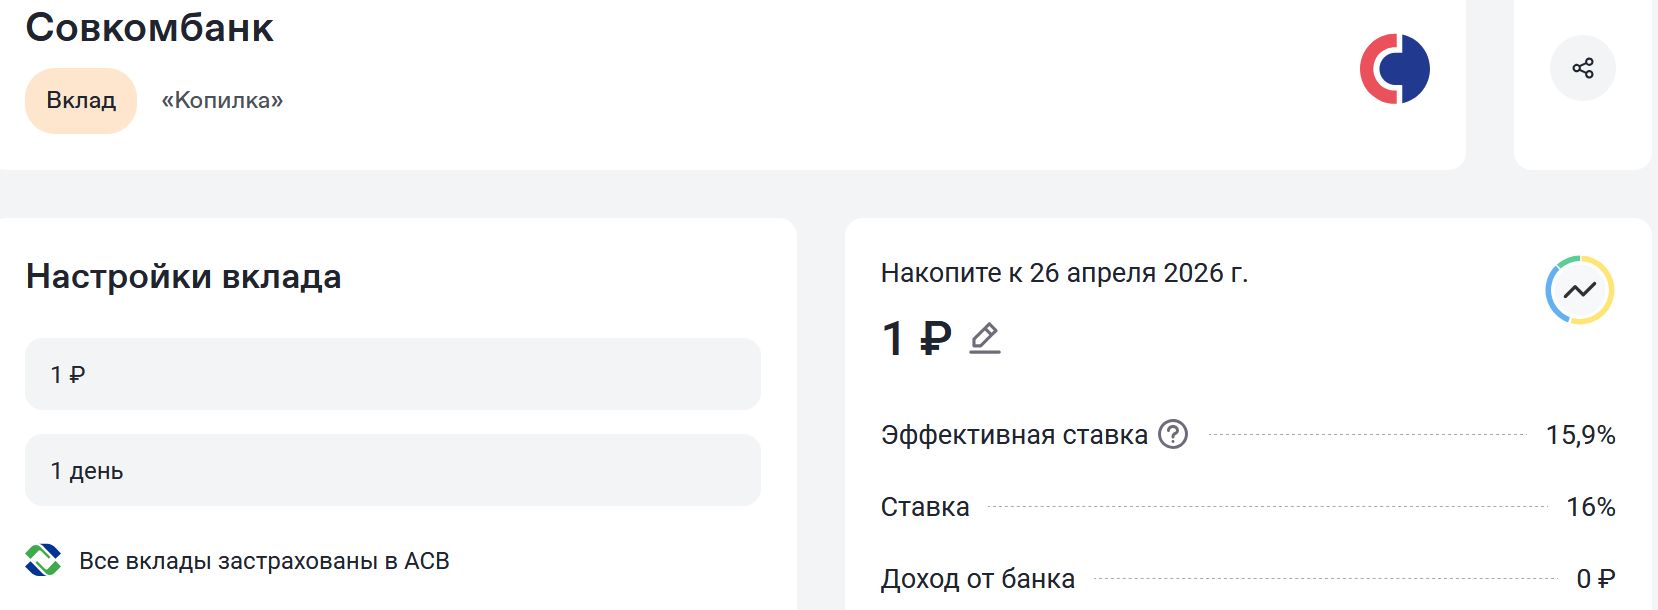This screenshot has width=1658, height=610.
Task: Click «Все вклады застрахованы в АСВ» text
Action: click(x=264, y=561)
